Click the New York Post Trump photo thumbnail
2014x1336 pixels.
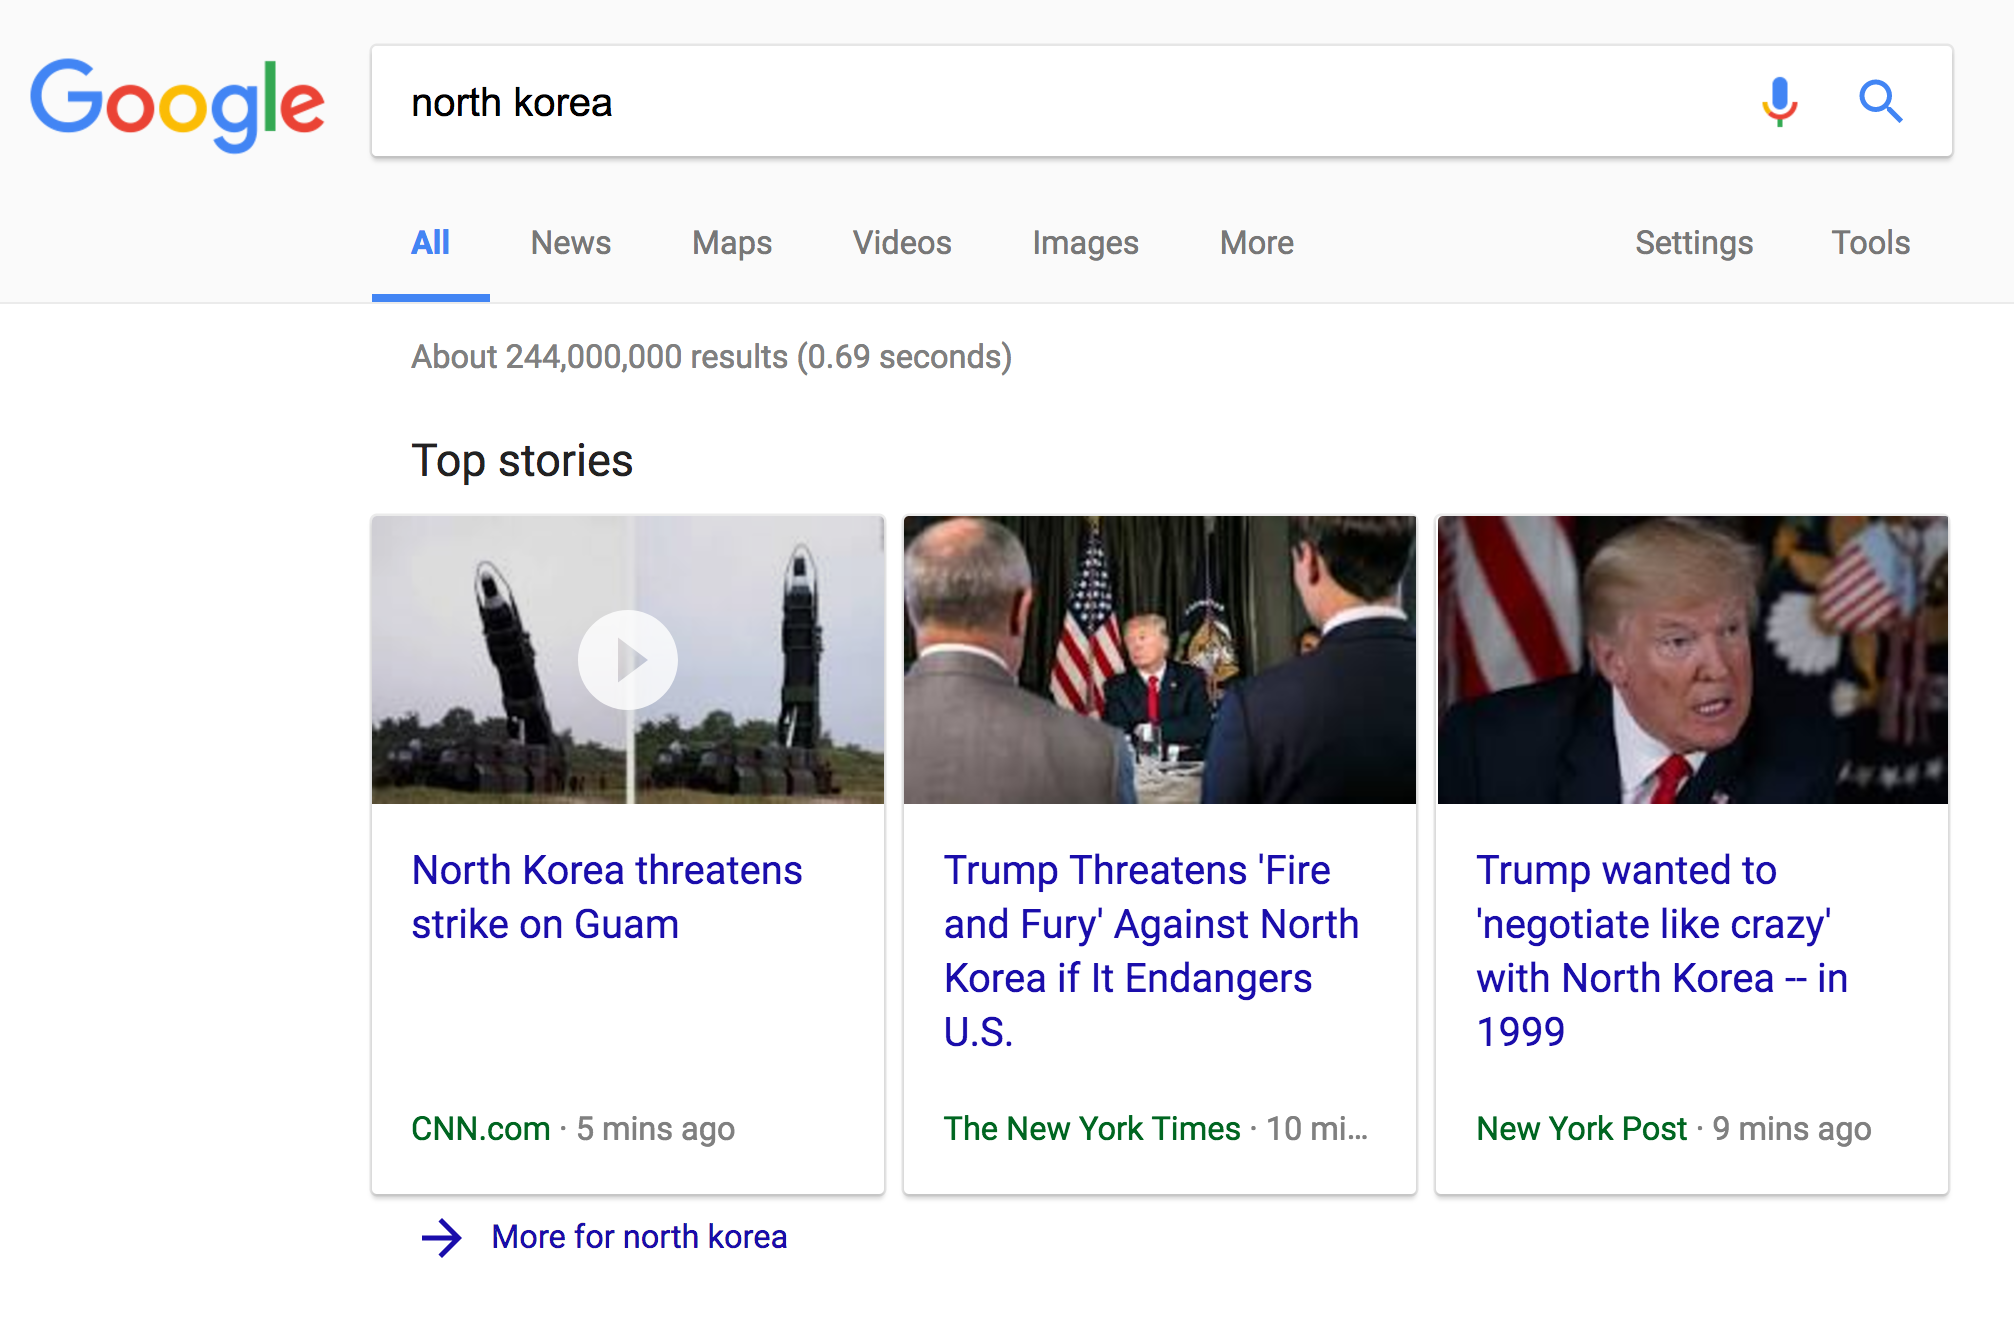pyautogui.click(x=1692, y=660)
